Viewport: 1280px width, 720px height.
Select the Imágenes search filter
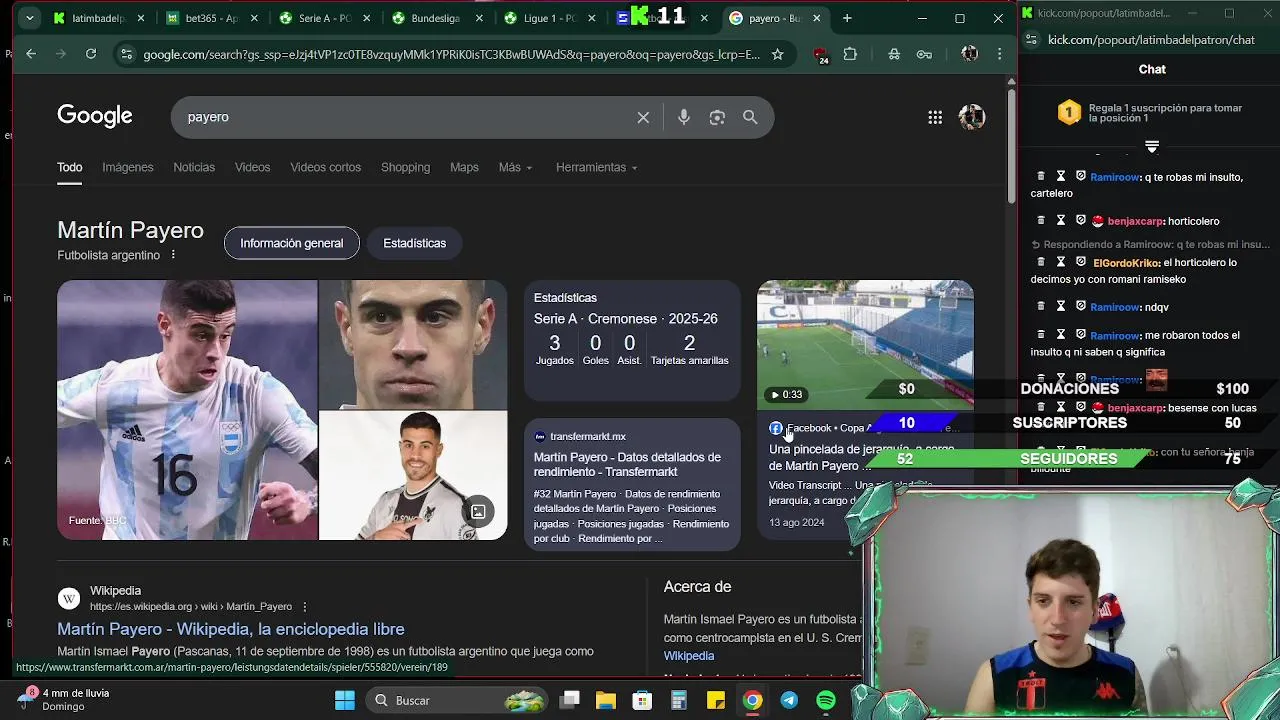pyautogui.click(x=128, y=167)
